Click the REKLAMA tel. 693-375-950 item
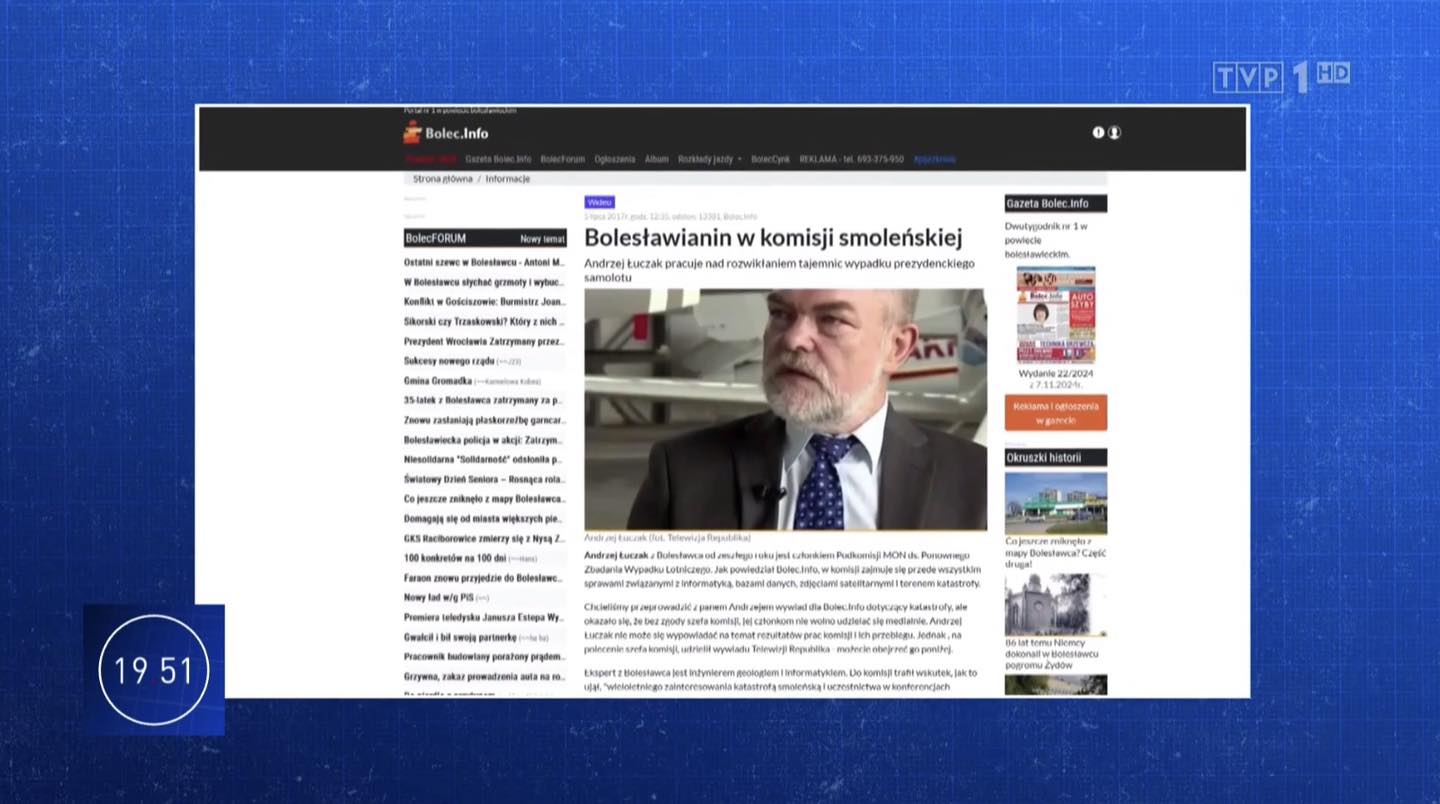Screen dimensions: 1440x804 click(x=852, y=159)
